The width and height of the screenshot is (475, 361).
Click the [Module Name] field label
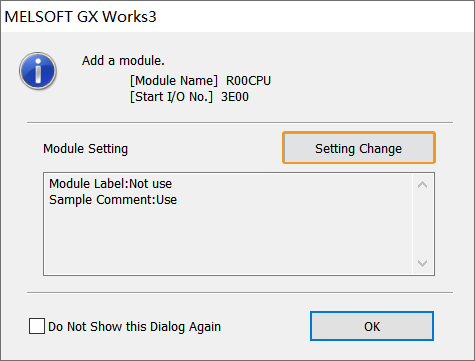pos(174,81)
